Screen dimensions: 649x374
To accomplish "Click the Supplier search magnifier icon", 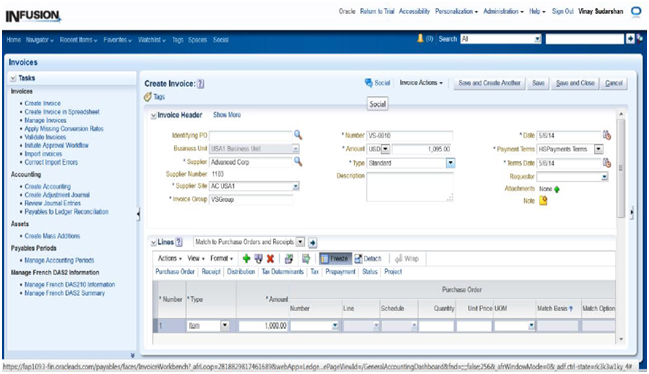I will point(298,161).
